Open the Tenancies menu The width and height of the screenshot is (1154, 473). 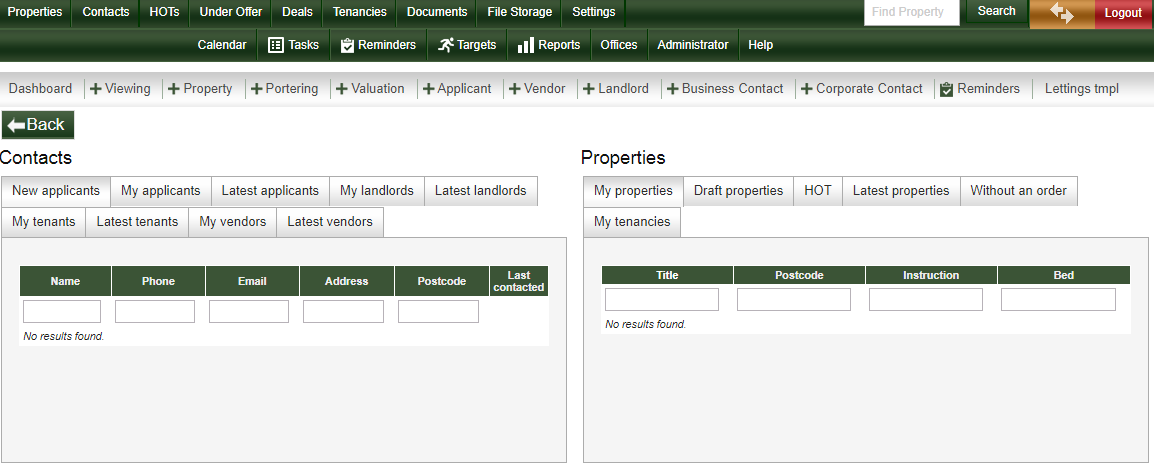(359, 13)
